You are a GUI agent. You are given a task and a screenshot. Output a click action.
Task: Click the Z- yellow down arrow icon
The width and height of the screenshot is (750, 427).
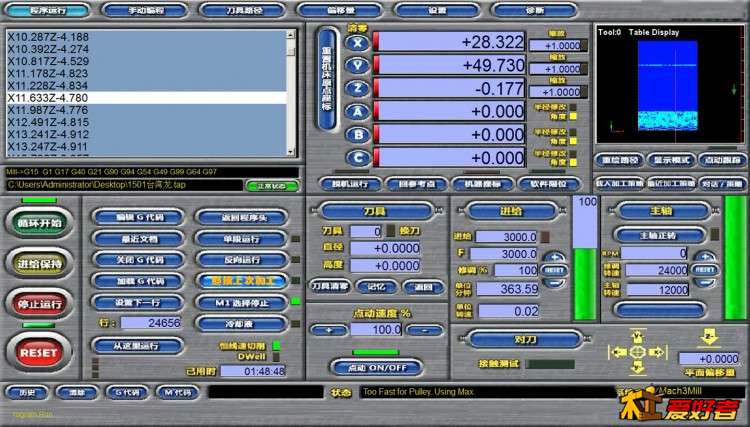(x=708, y=338)
